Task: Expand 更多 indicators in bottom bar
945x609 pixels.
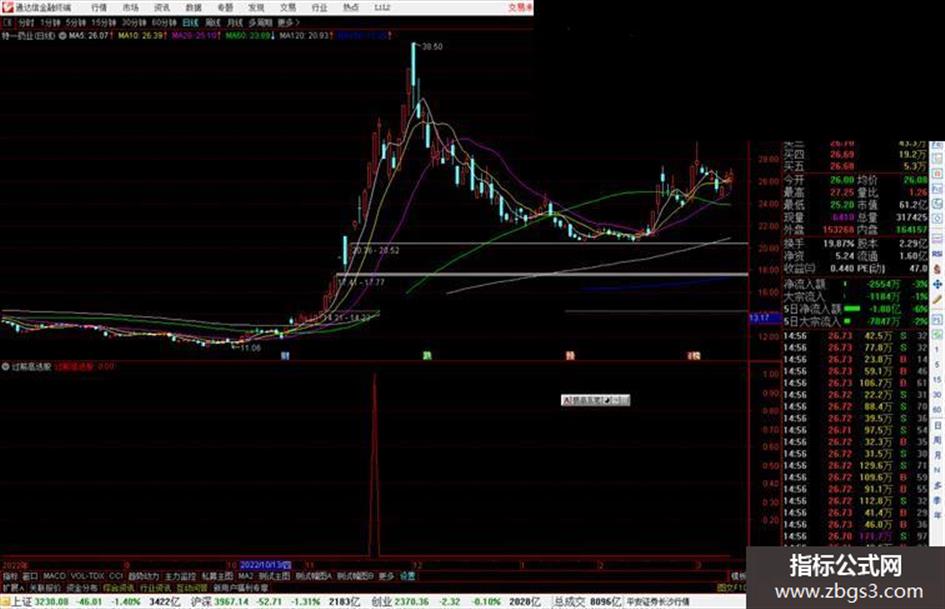Action: [386, 576]
